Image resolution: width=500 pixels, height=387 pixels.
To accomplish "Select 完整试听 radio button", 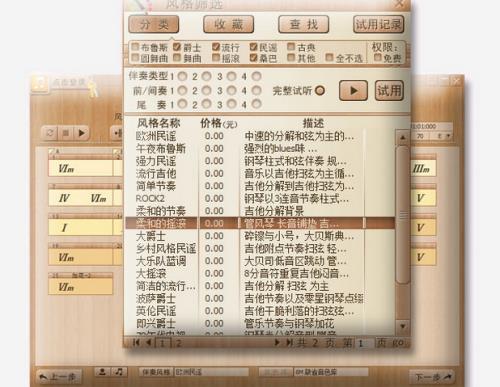I will coord(319,90).
